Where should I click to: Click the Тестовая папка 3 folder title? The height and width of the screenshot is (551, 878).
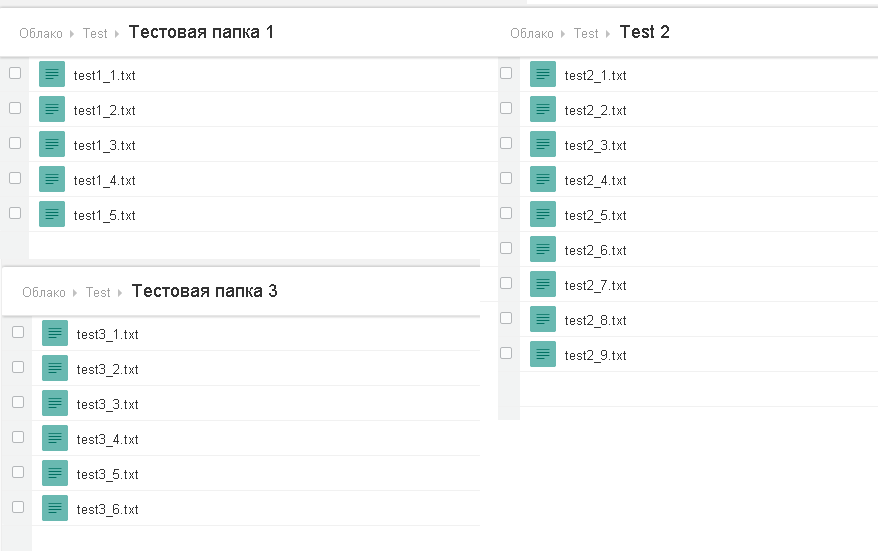[x=204, y=291]
